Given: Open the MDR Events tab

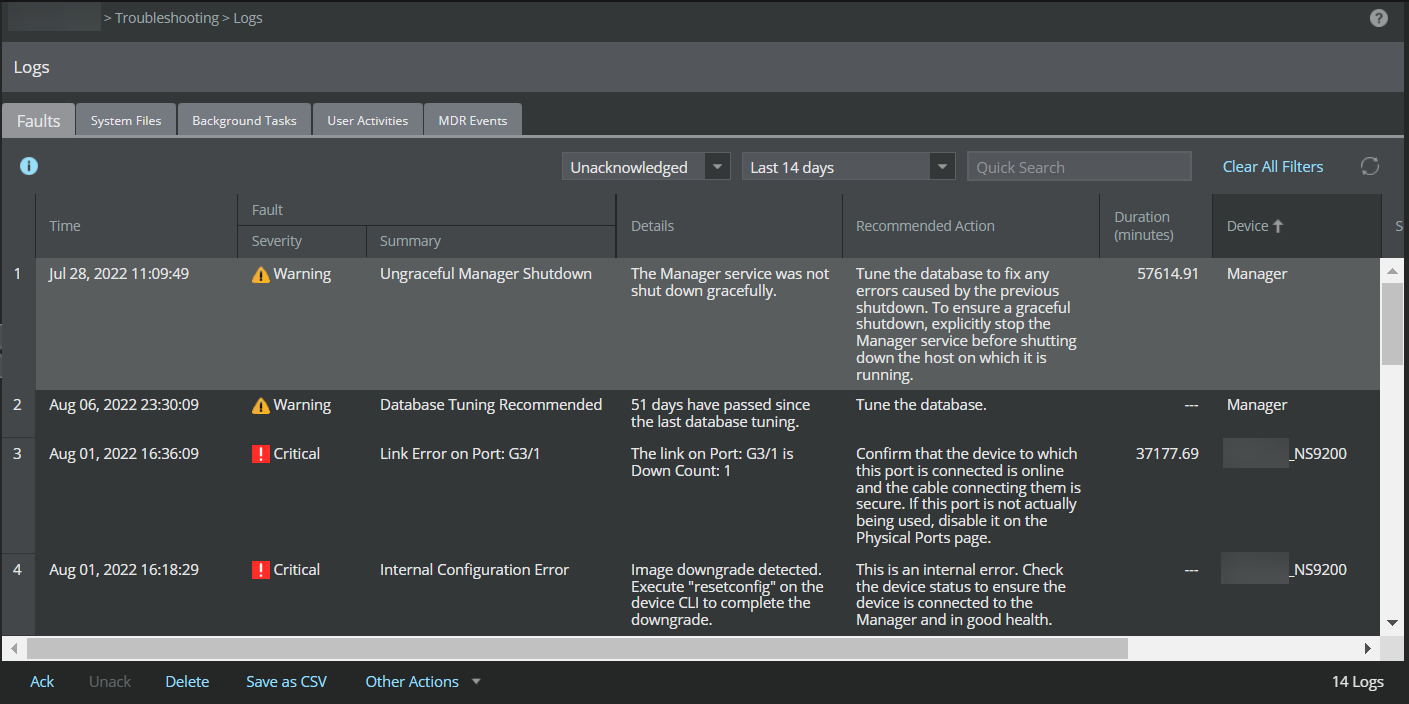Looking at the screenshot, I should [x=473, y=120].
